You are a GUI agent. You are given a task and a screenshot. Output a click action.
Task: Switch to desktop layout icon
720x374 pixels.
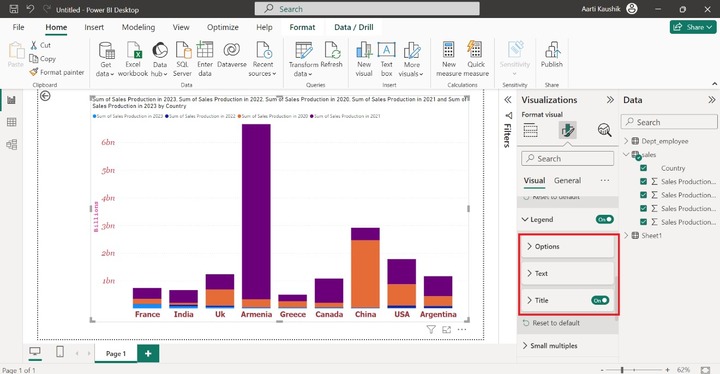(x=35, y=352)
